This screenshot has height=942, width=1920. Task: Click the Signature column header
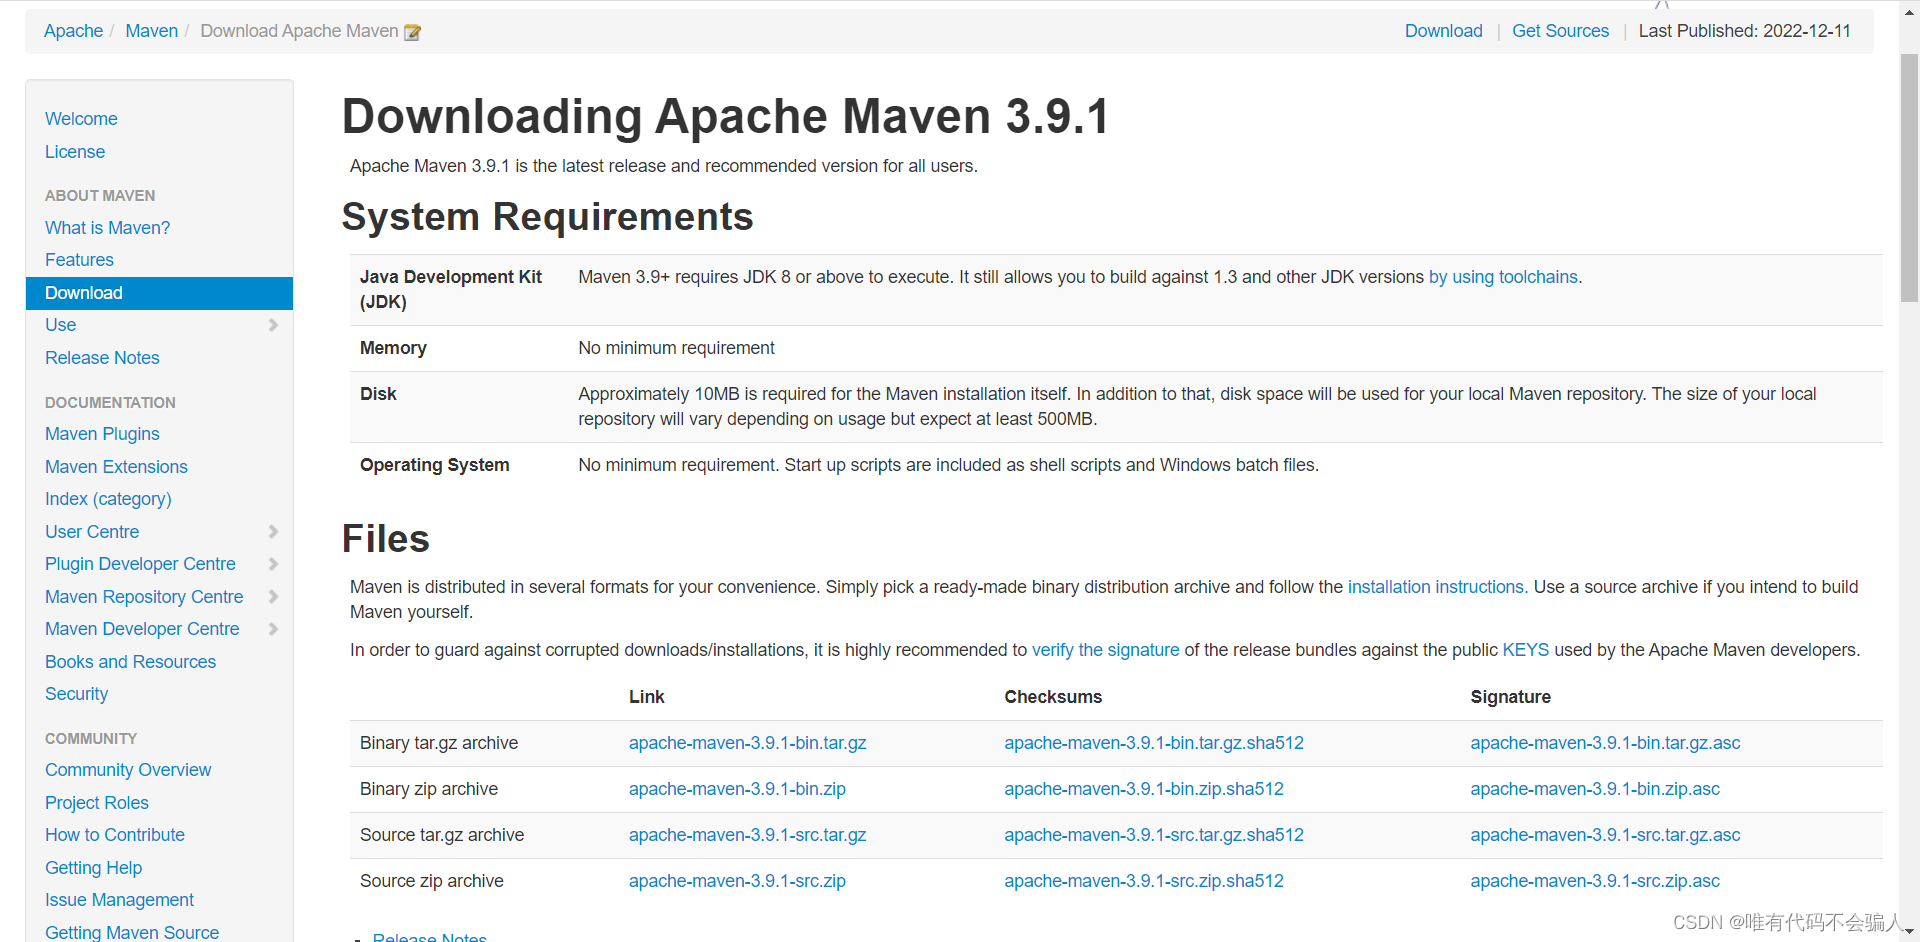(x=1510, y=697)
